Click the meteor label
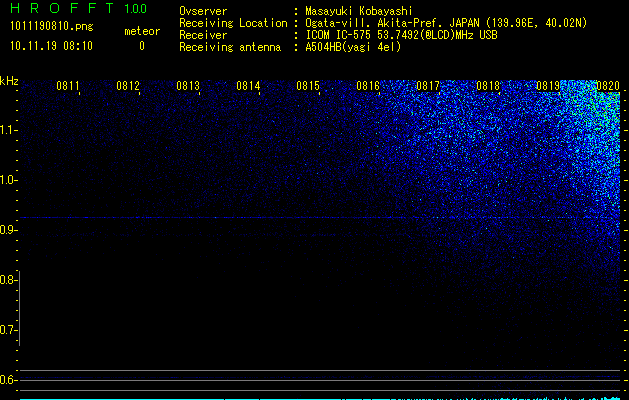Viewport: 629px width, 400px height. (x=142, y=31)
